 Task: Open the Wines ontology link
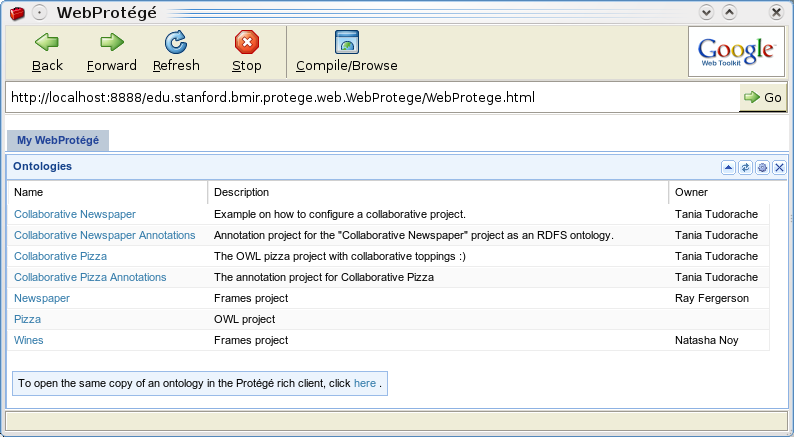[x=29, y=340]
